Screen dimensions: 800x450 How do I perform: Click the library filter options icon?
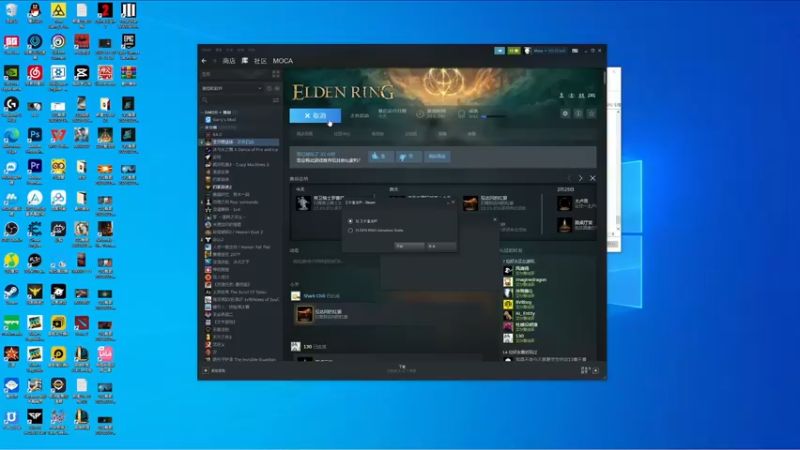[276, 100]
